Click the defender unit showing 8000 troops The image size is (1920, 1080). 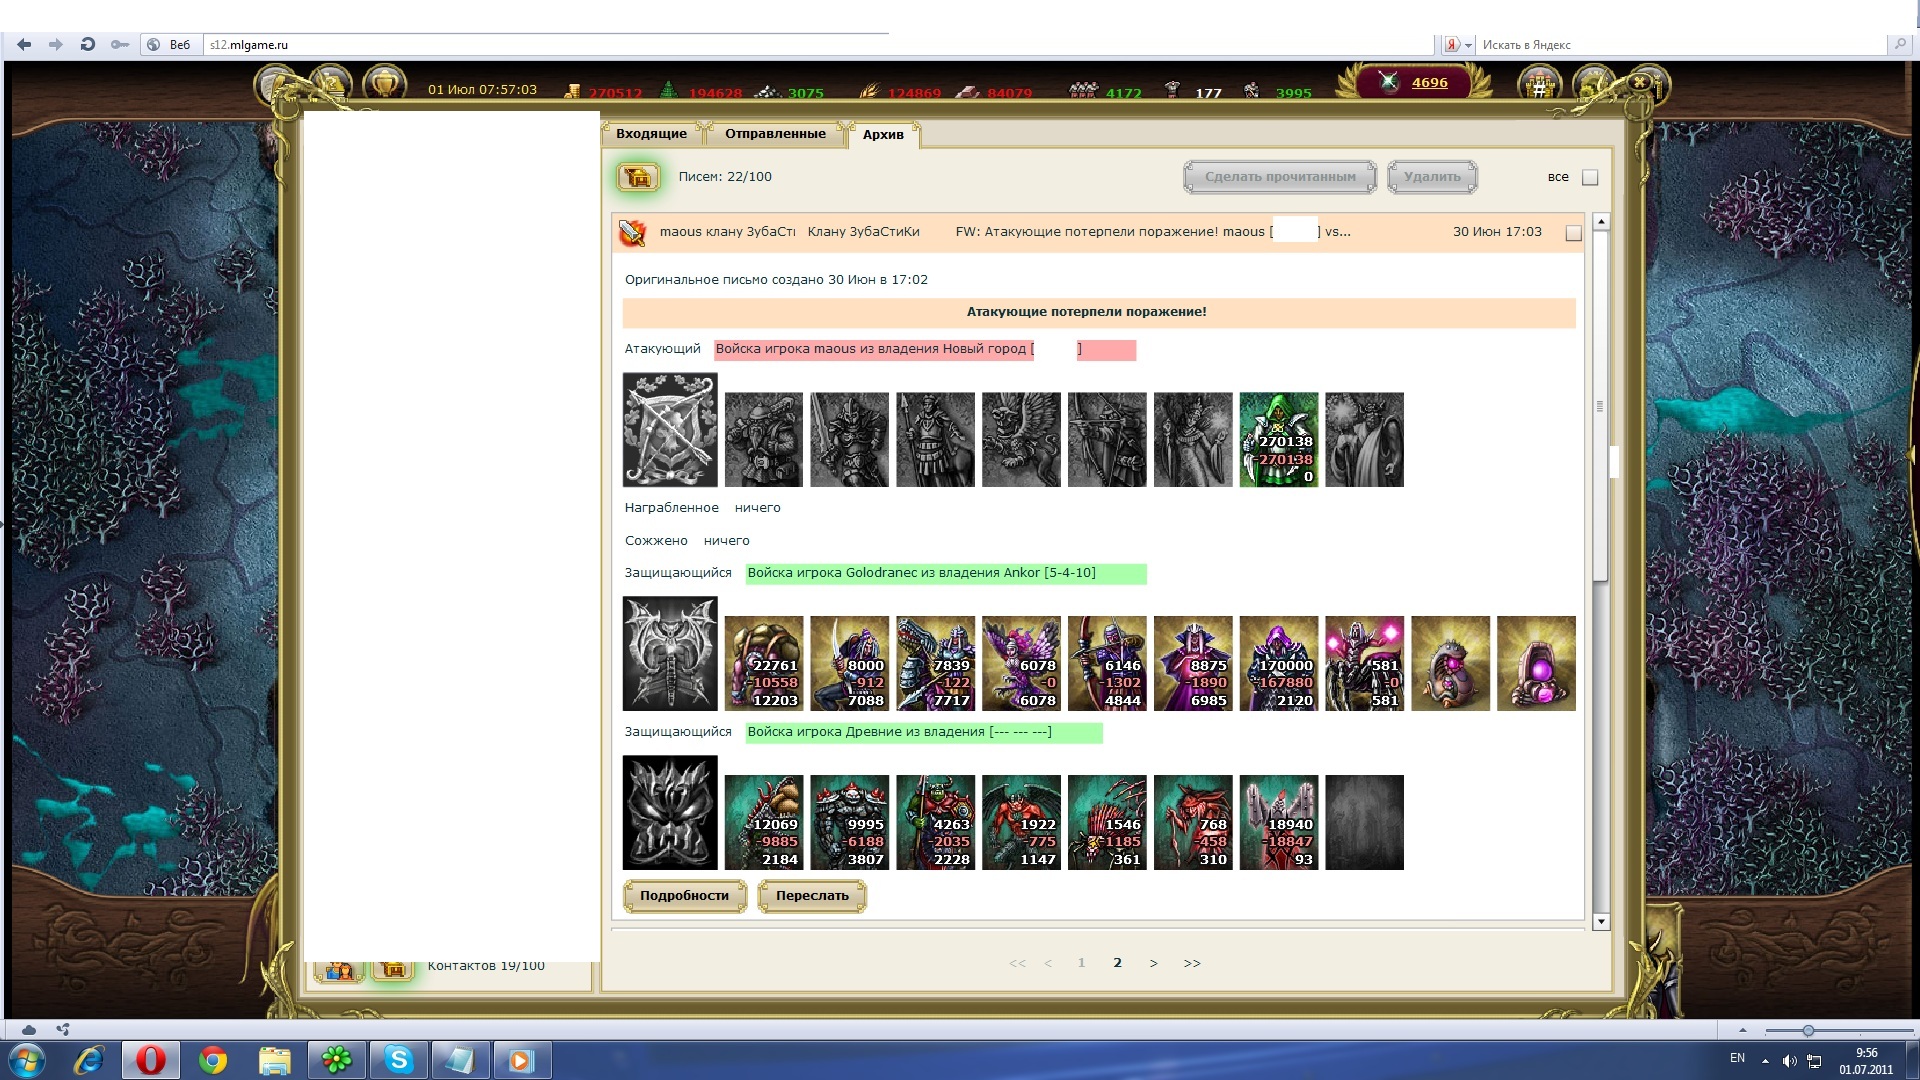tap(850, 664)
